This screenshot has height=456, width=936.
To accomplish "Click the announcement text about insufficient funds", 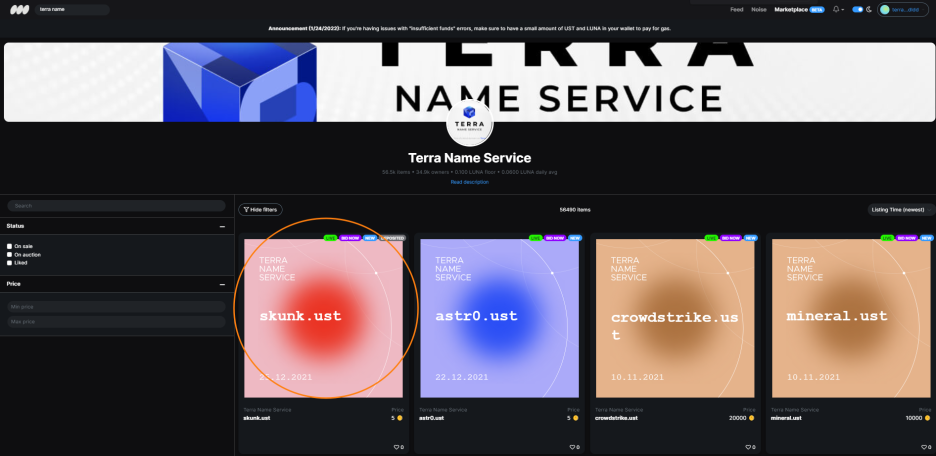I will pyautogui.click(x=469, y=28).
